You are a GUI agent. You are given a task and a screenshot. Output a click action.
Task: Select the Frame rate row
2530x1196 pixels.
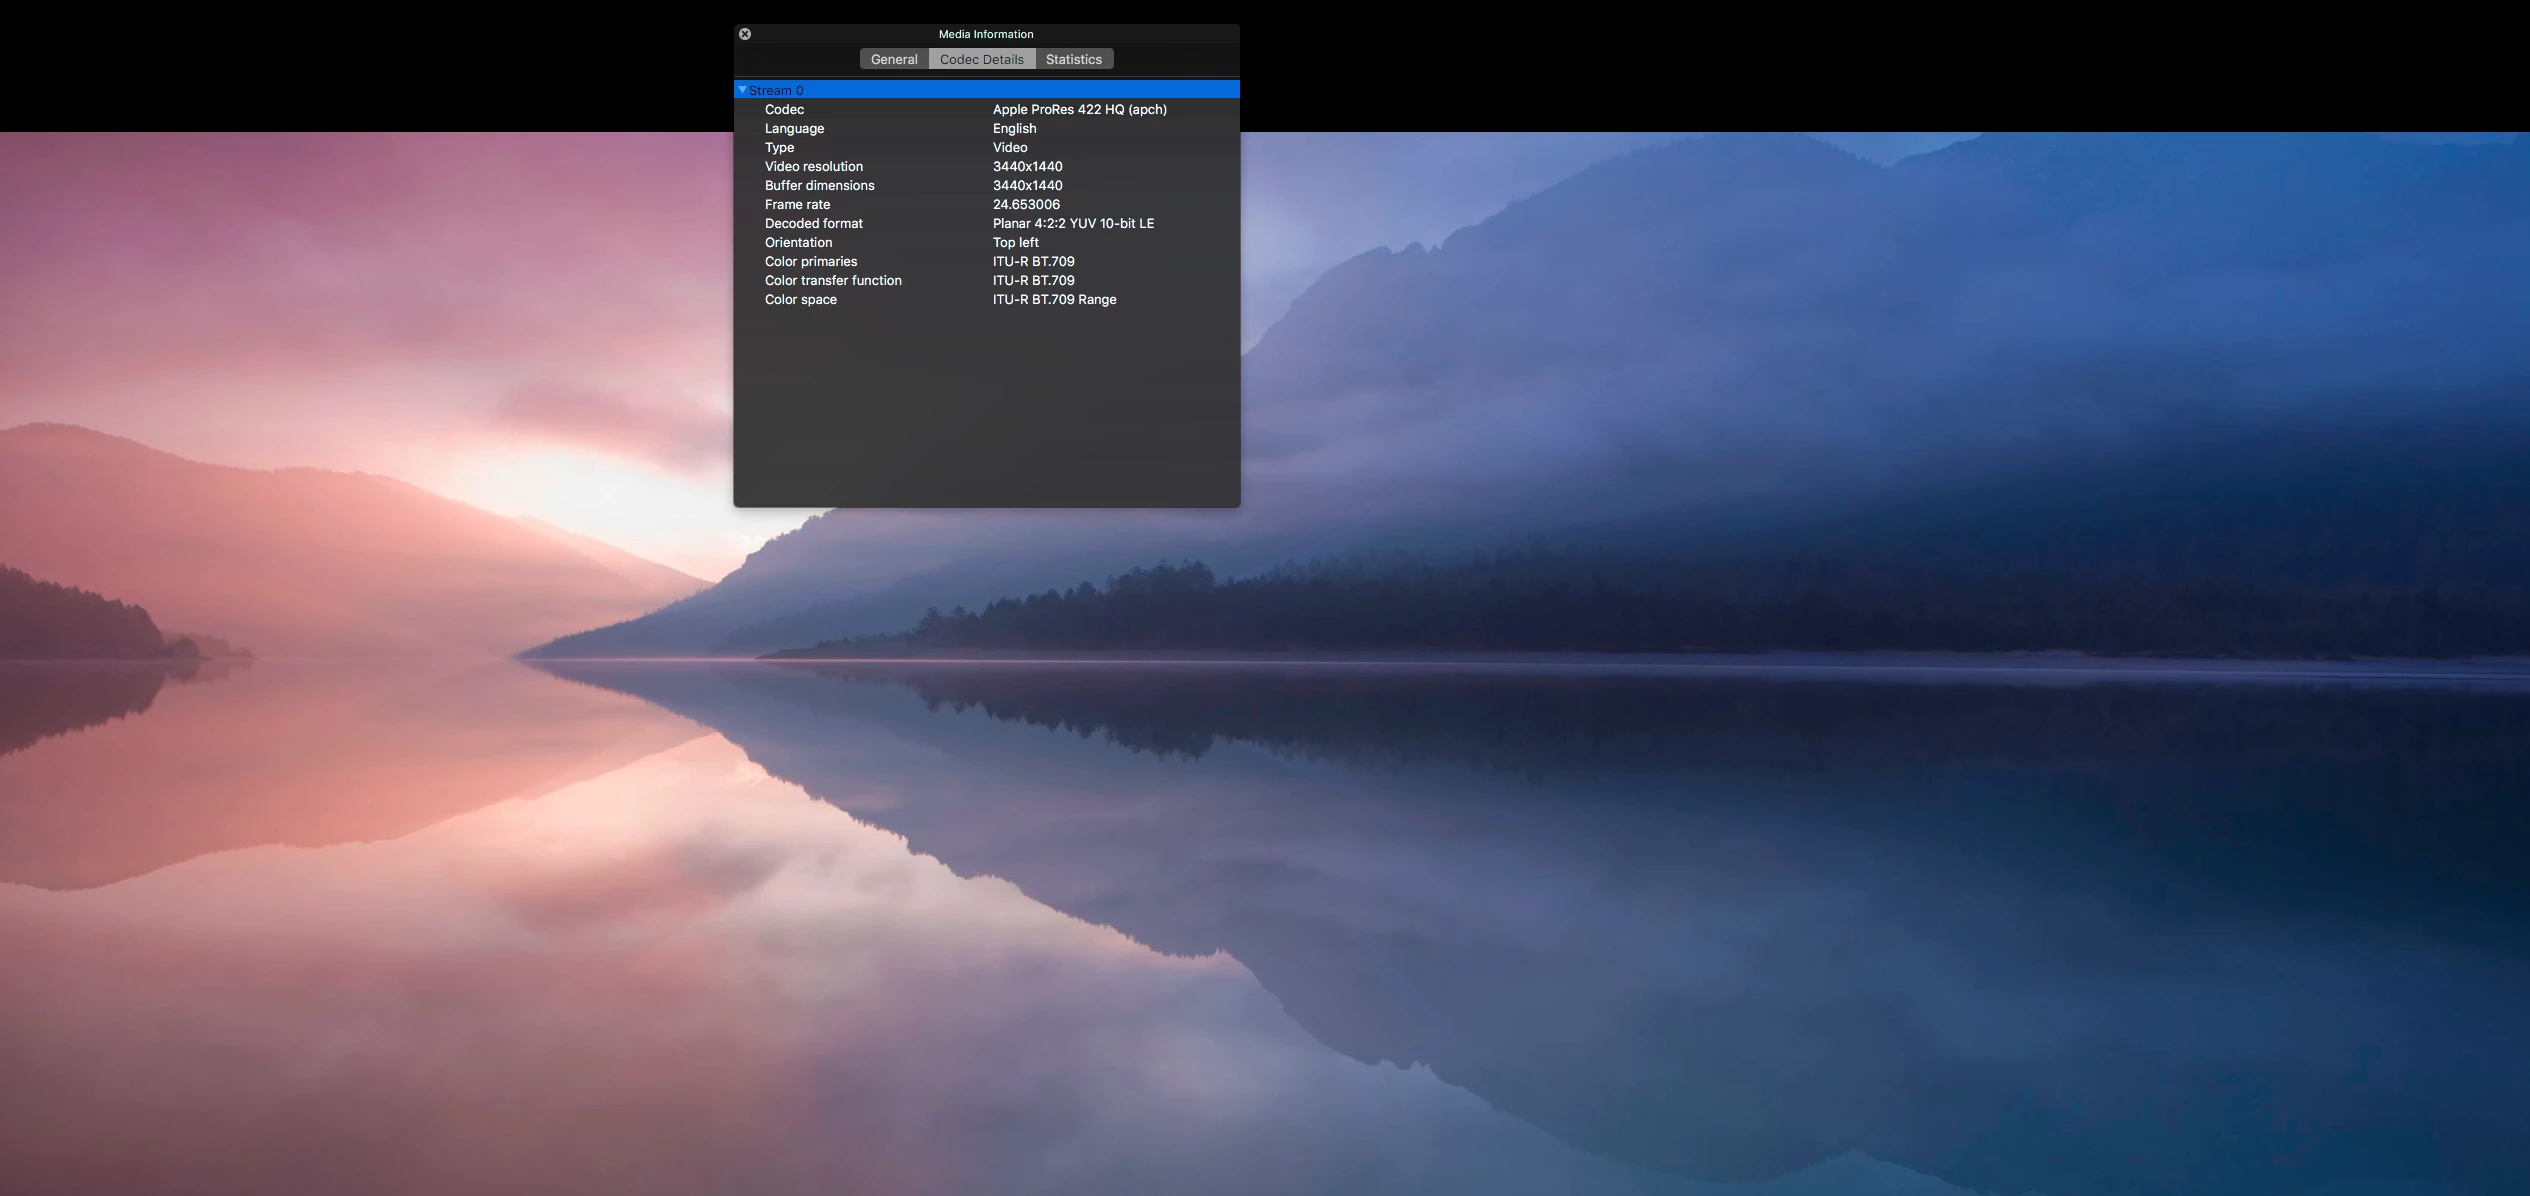(x=797, y=204)
